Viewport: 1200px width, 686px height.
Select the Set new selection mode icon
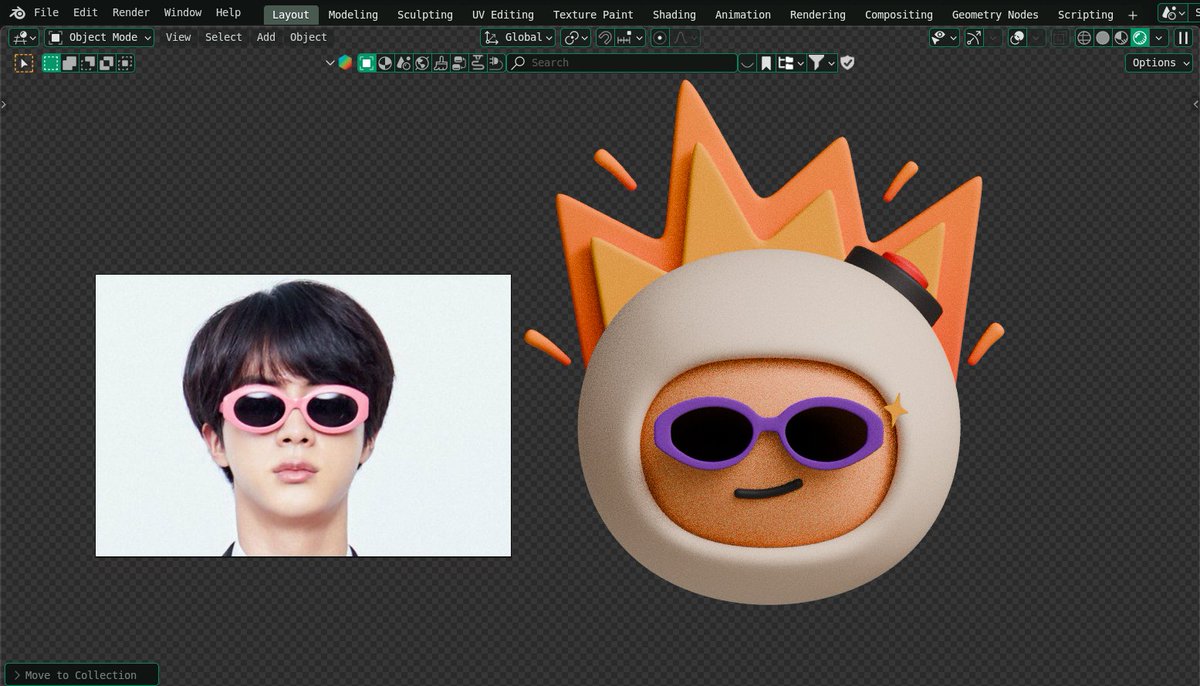(x=51, y=62)
